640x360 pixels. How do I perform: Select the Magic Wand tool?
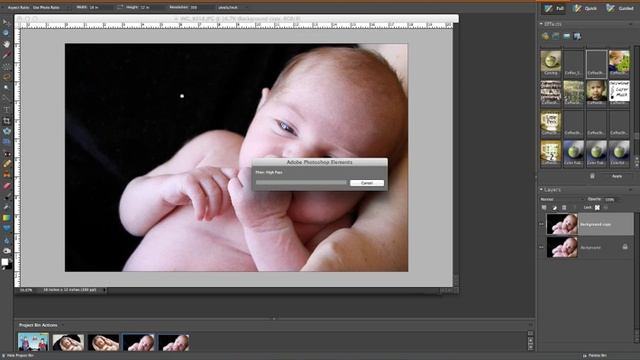point(7,87)
